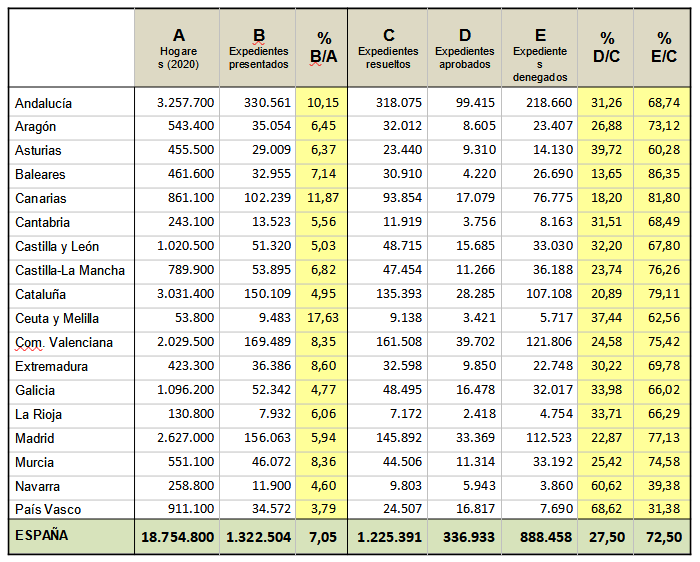Select Navarra approved value 5.943
This screenshot has width=700, height=562.
click(x=479, y=486)
